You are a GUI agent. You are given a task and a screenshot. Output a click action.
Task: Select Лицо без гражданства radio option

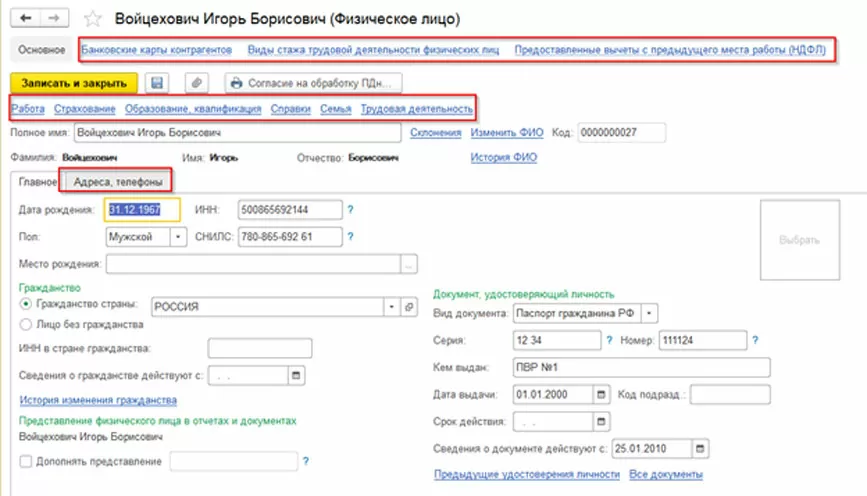click(x=26, y=324)
